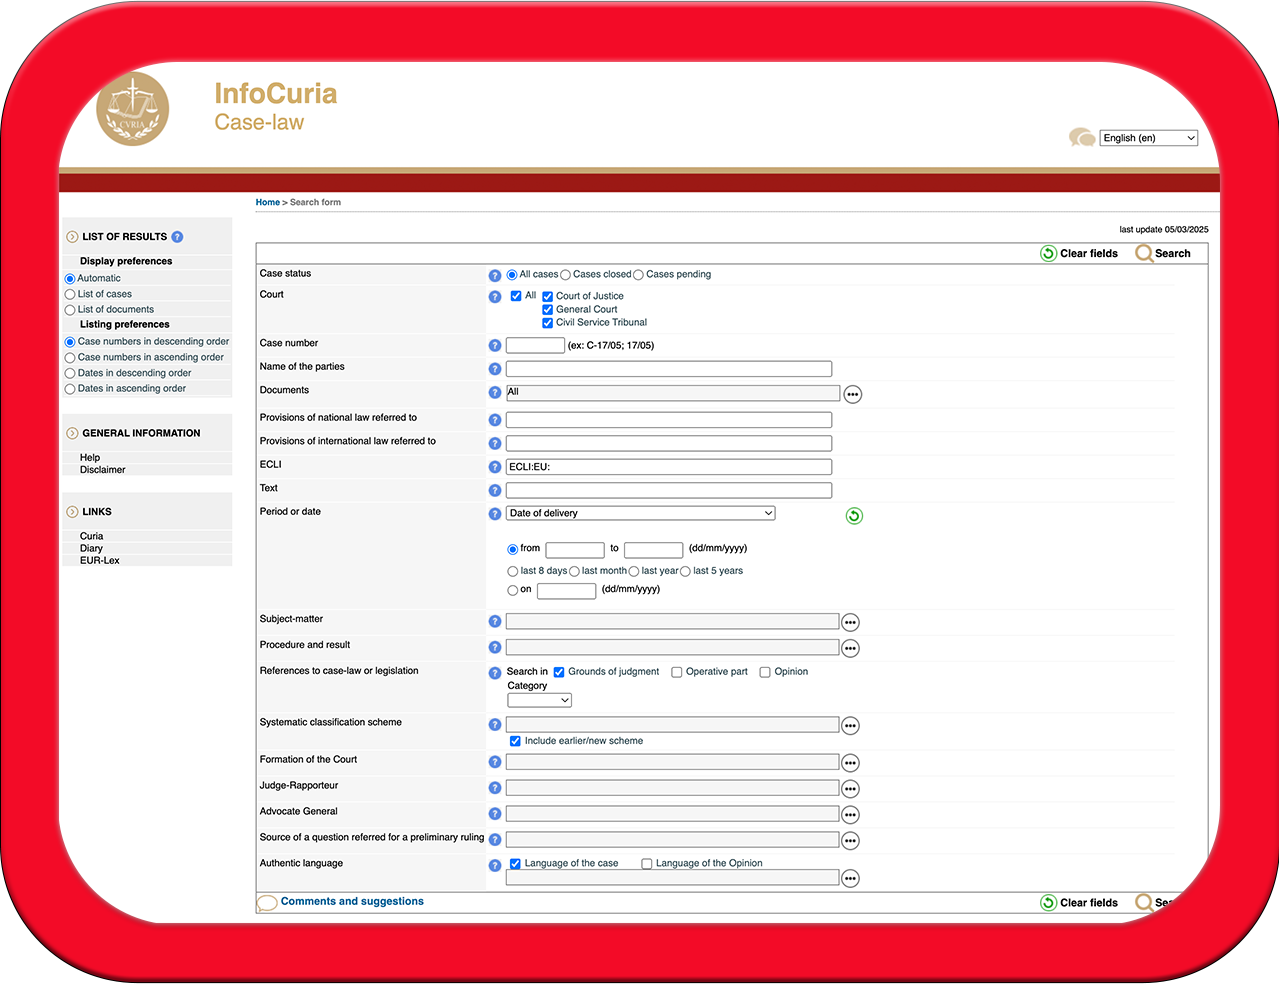Screen dimensions: 1279x985
Task: Open Formation of the Court ellipsis picker
Action: click(x=850, y=763)
